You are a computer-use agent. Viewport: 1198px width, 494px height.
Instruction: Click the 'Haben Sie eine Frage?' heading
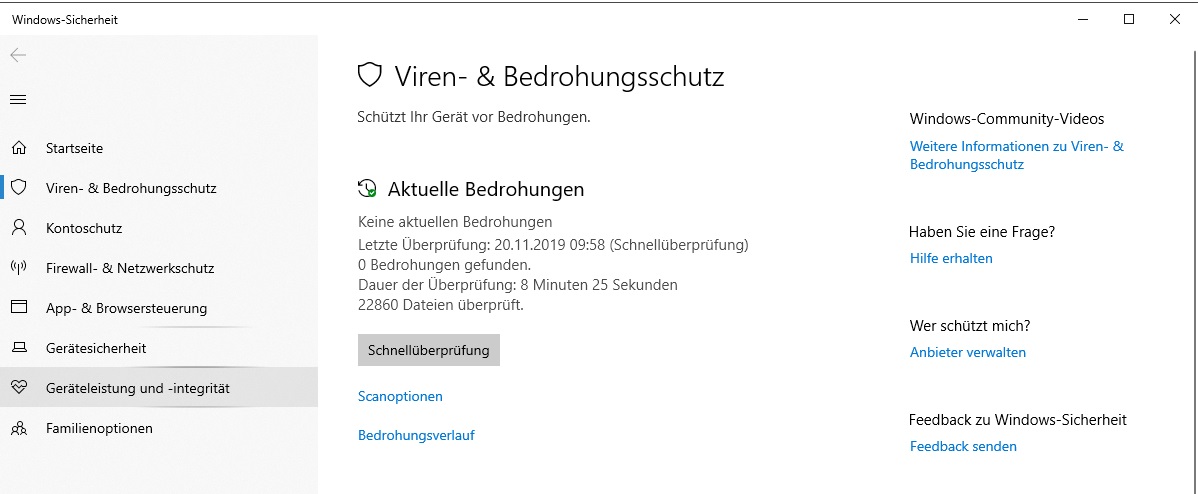982,231
